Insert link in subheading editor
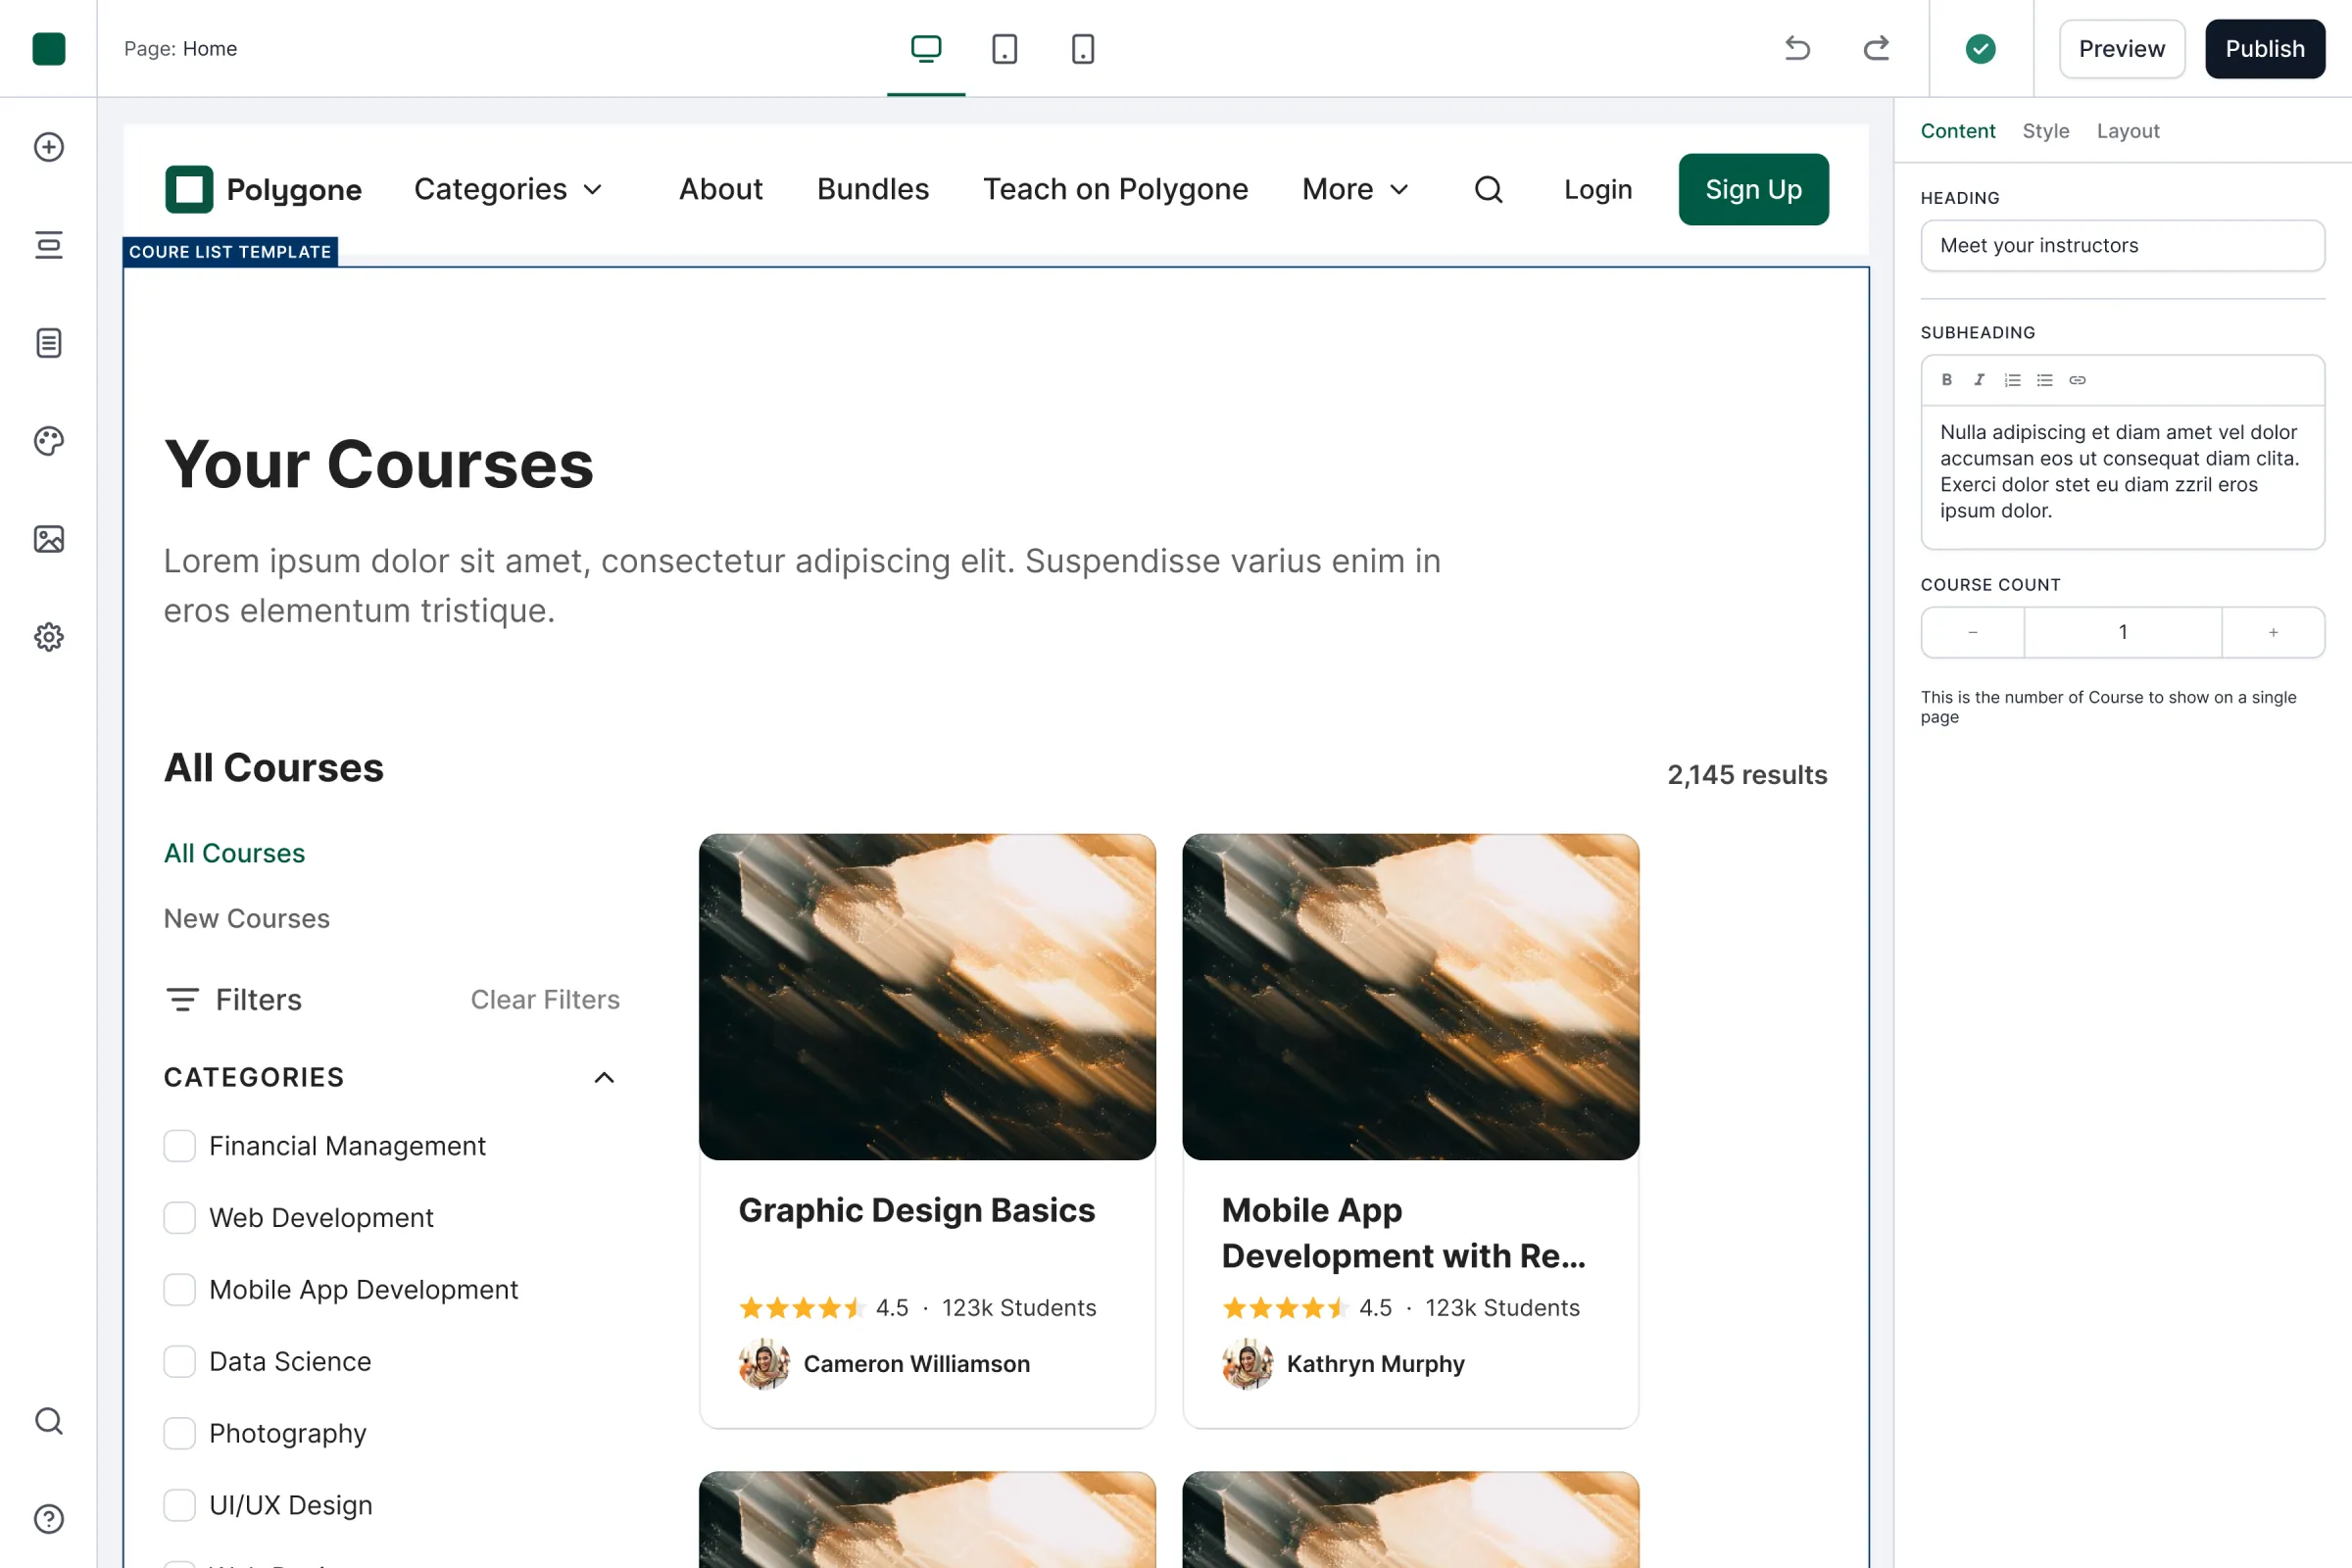Screen dimensions: 2352x1568 [x=2077, y=380]
